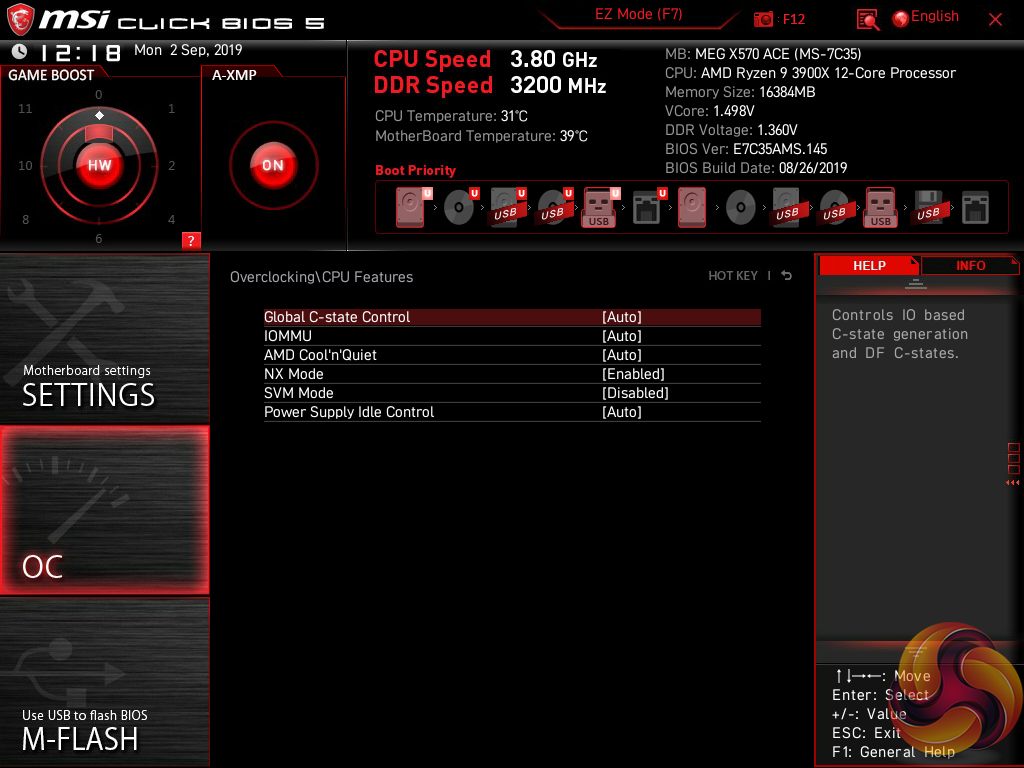Click the HOT KEY label
The image size is (1024, 768).
[733, 276]
